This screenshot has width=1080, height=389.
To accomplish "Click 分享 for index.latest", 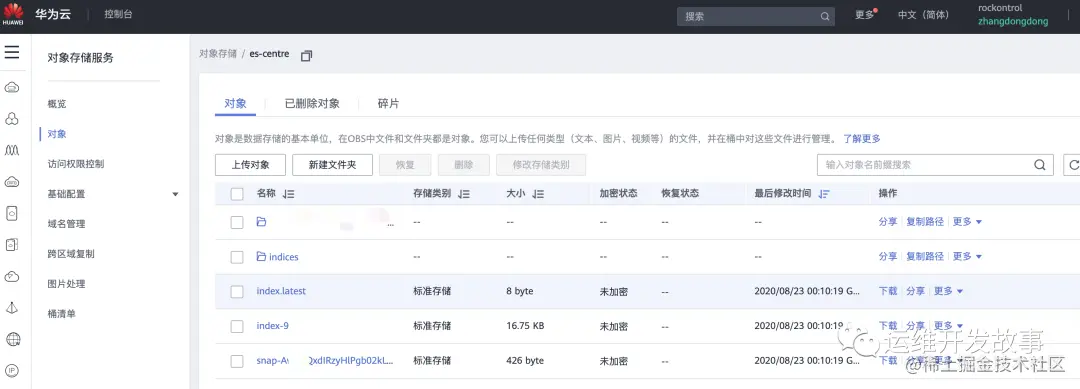I will coord(915,291).
